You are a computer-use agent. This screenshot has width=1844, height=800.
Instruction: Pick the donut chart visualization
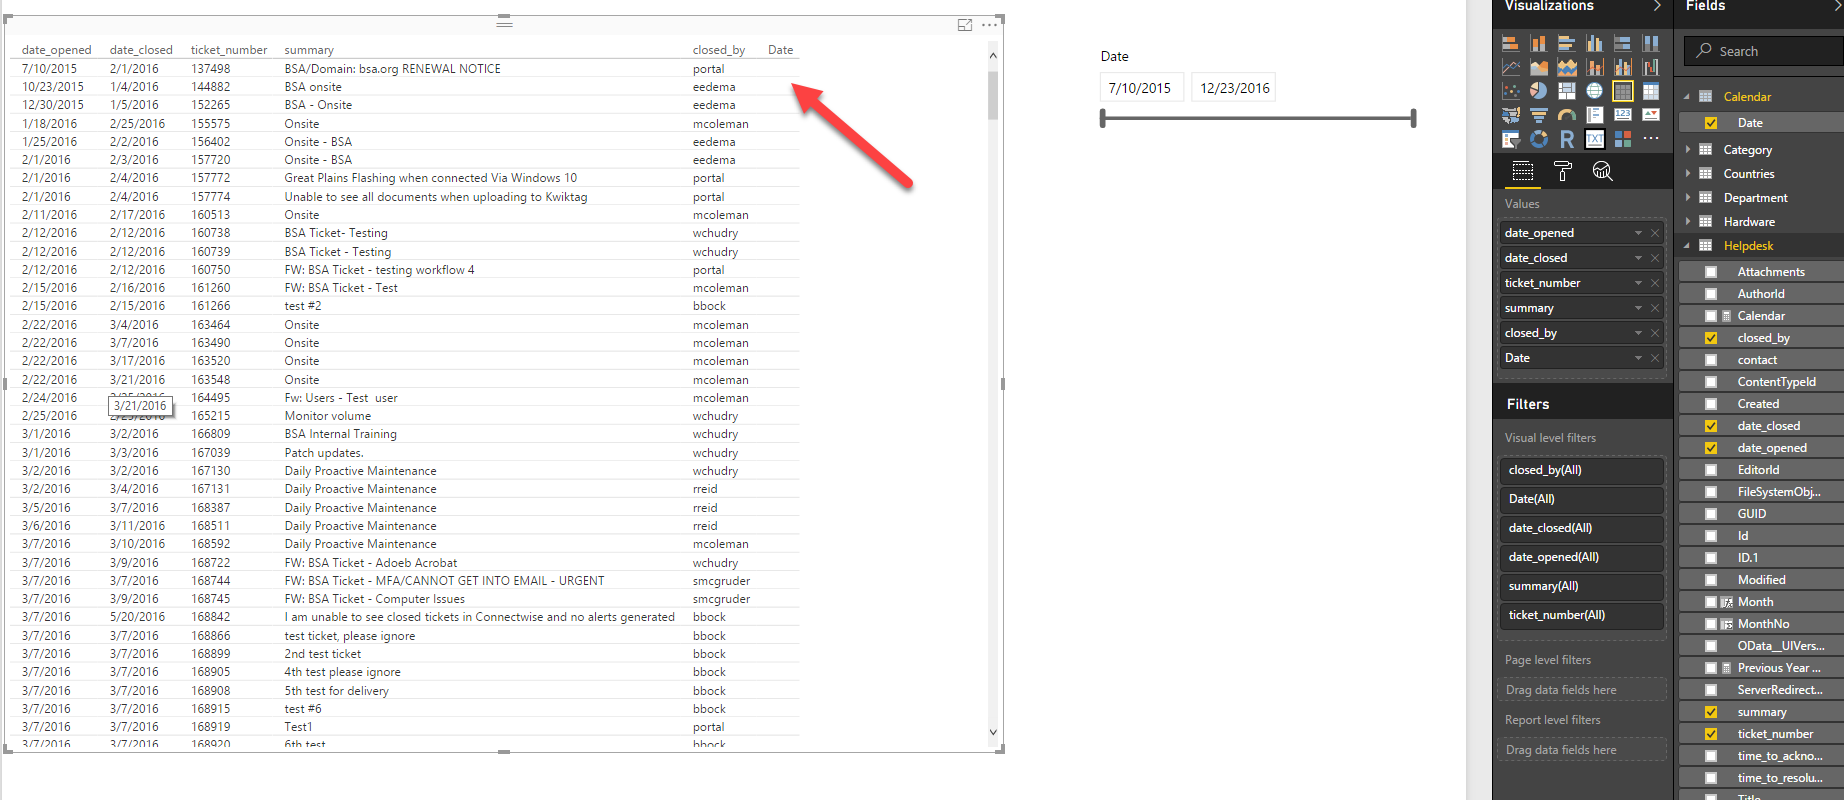point(1539,139)
